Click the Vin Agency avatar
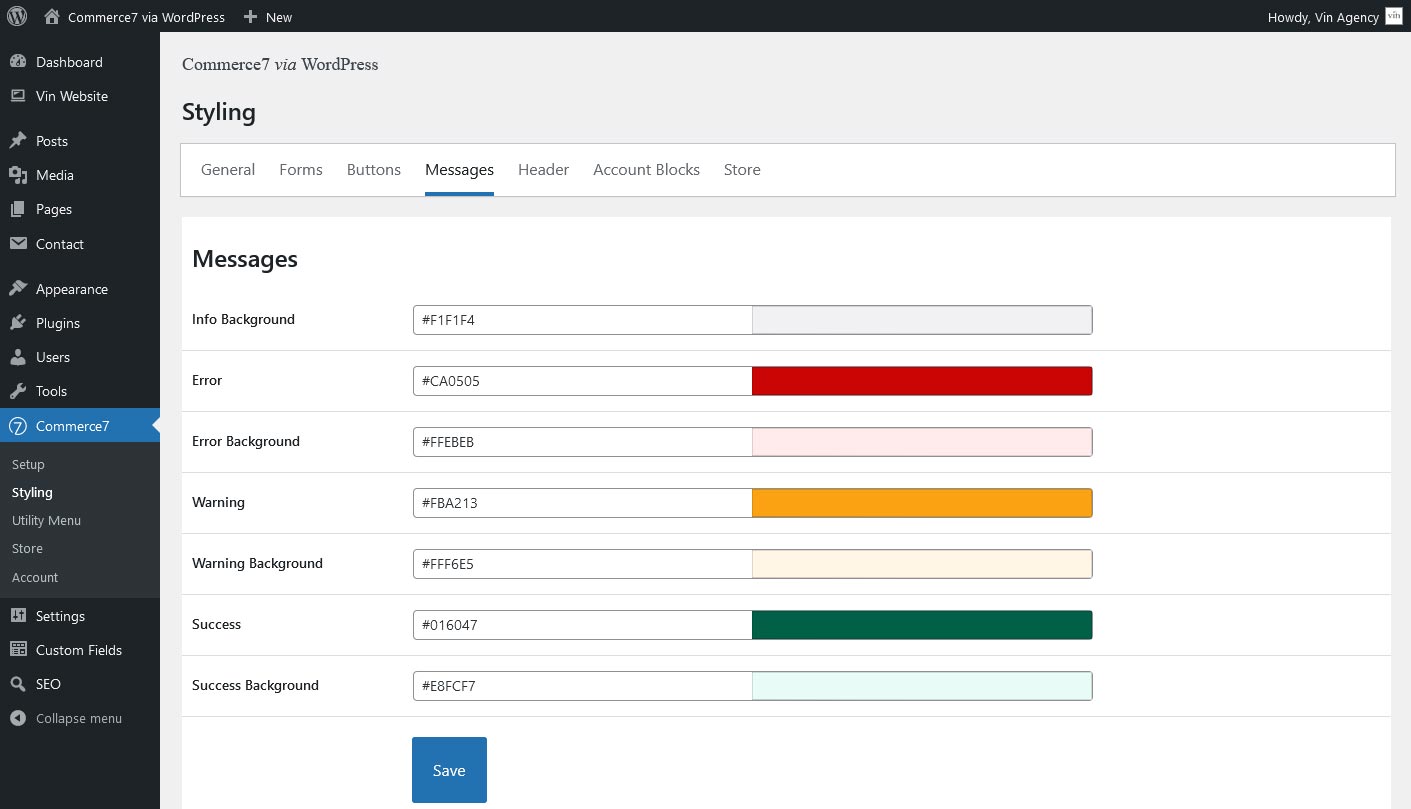Viewport: 1411px width, 809px height. [x=1394, y=16]
